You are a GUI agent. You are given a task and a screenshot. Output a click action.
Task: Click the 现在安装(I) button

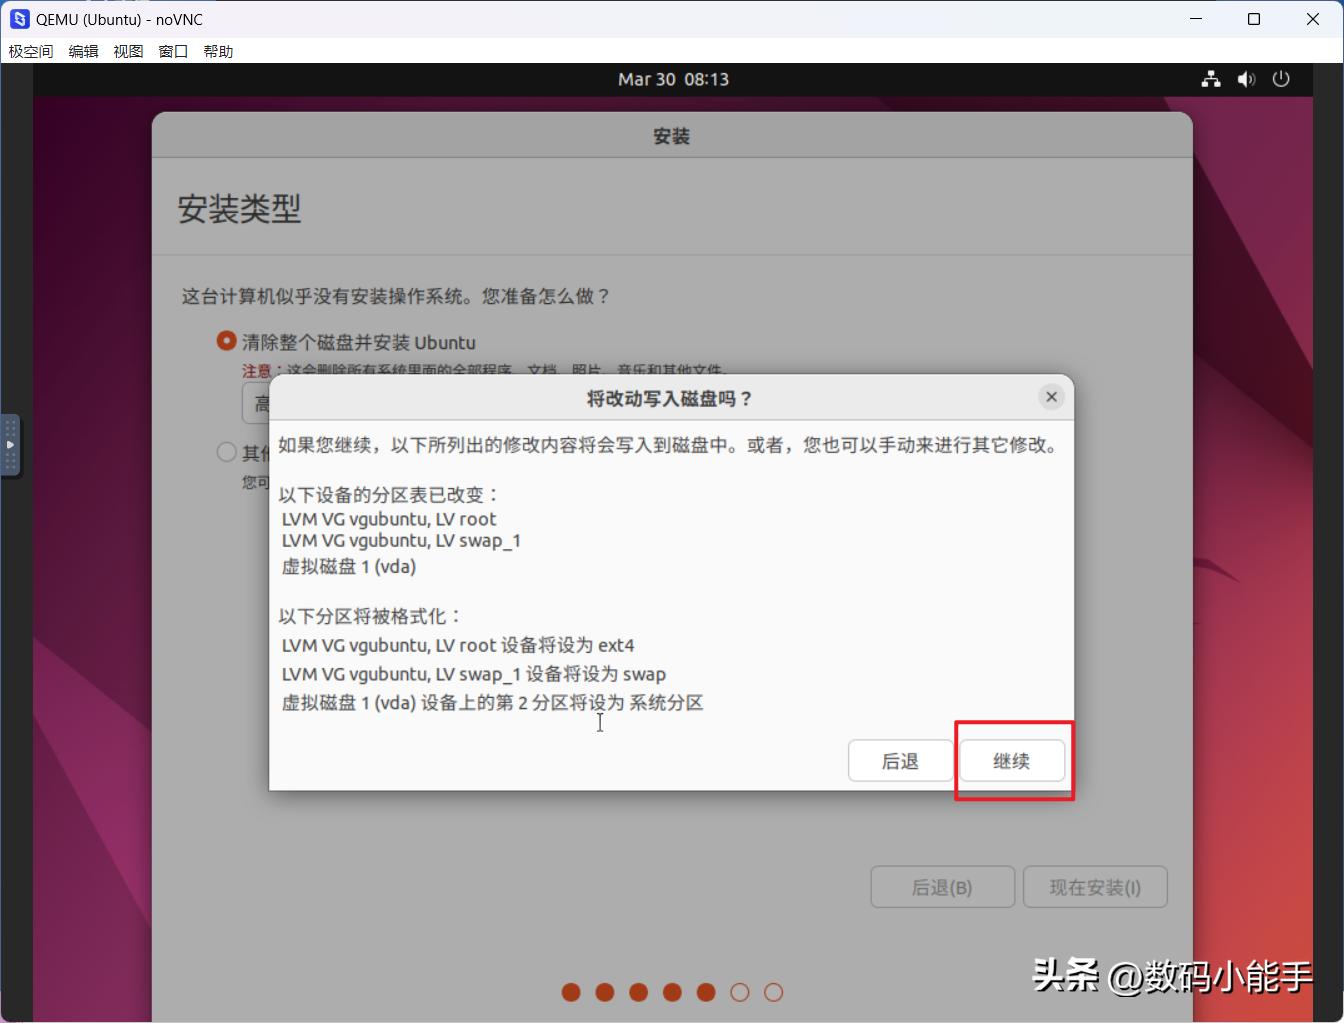[x=1095, y=887]
